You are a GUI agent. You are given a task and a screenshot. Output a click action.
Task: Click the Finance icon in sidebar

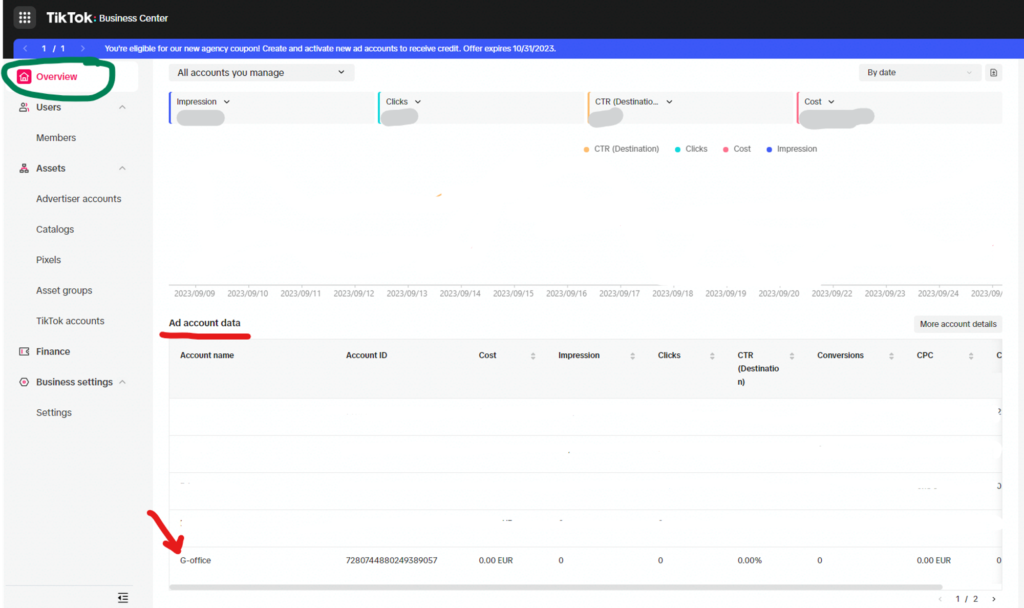24,351
